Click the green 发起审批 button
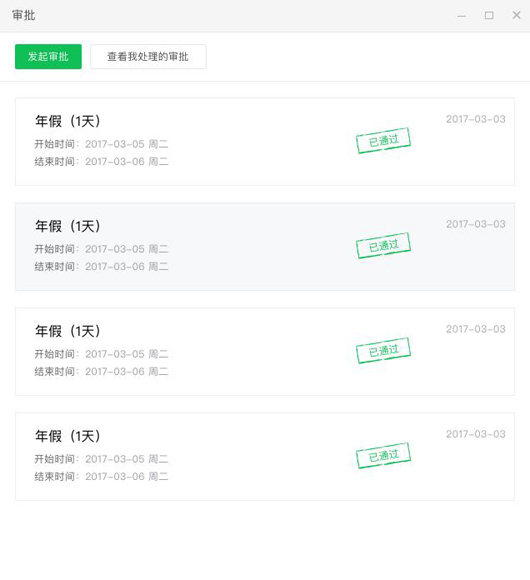This screenshot has height=580, width=530. pyautogui.click(x=48, y=57)
